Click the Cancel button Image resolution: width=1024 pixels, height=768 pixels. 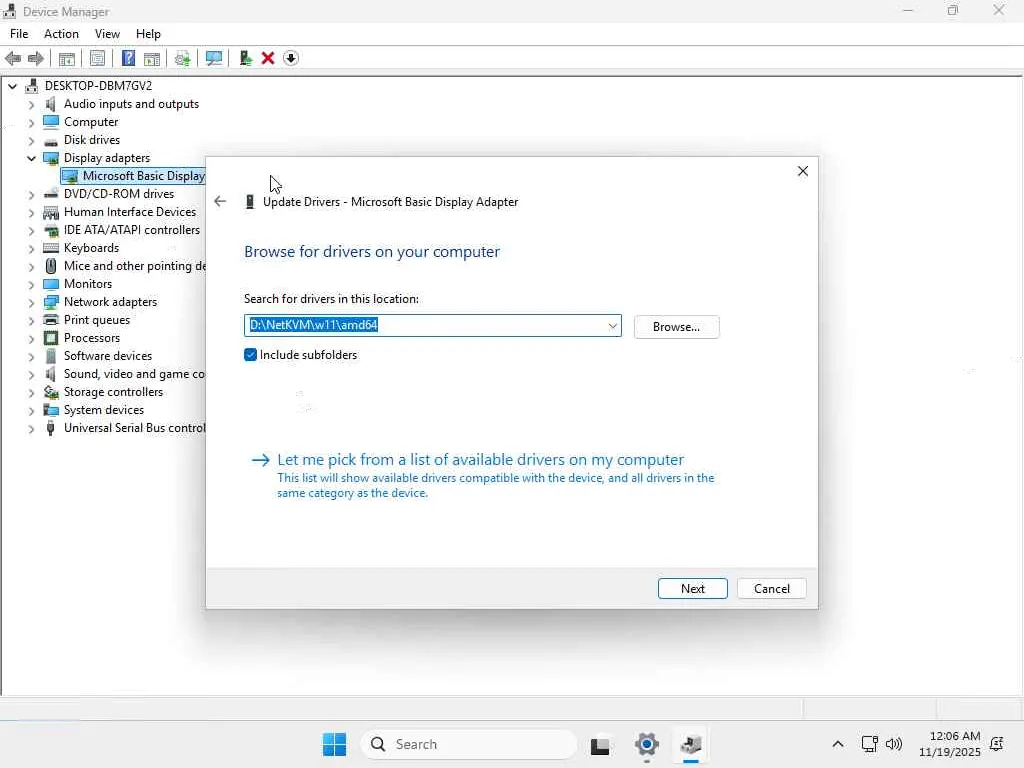(x=771, y=588)
